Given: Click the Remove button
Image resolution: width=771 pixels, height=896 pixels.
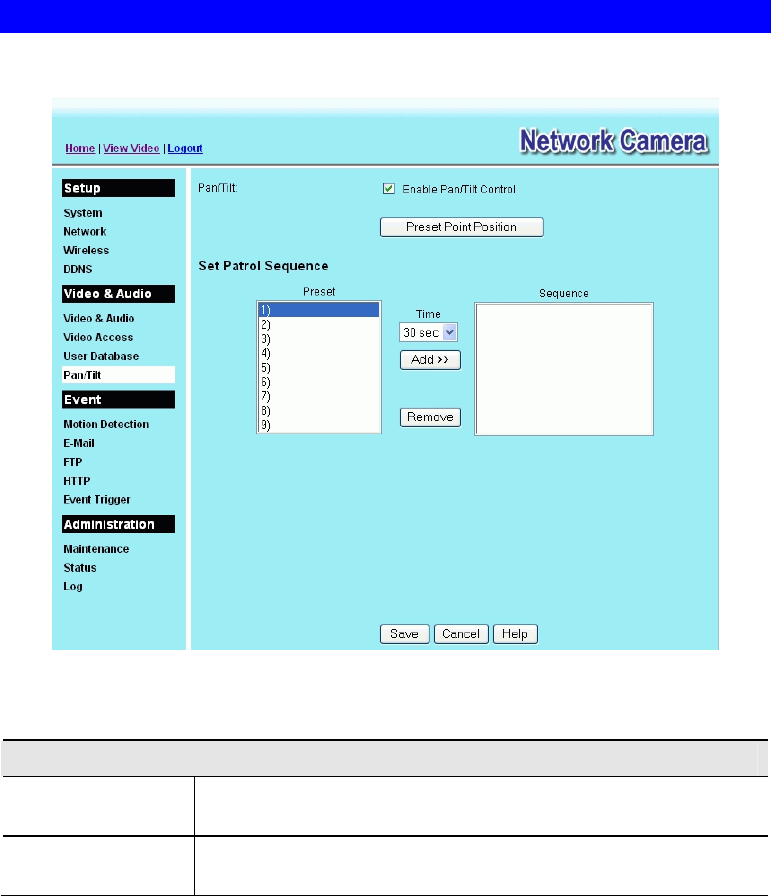Looking at the screenshot, I should (x=430, y=417).
